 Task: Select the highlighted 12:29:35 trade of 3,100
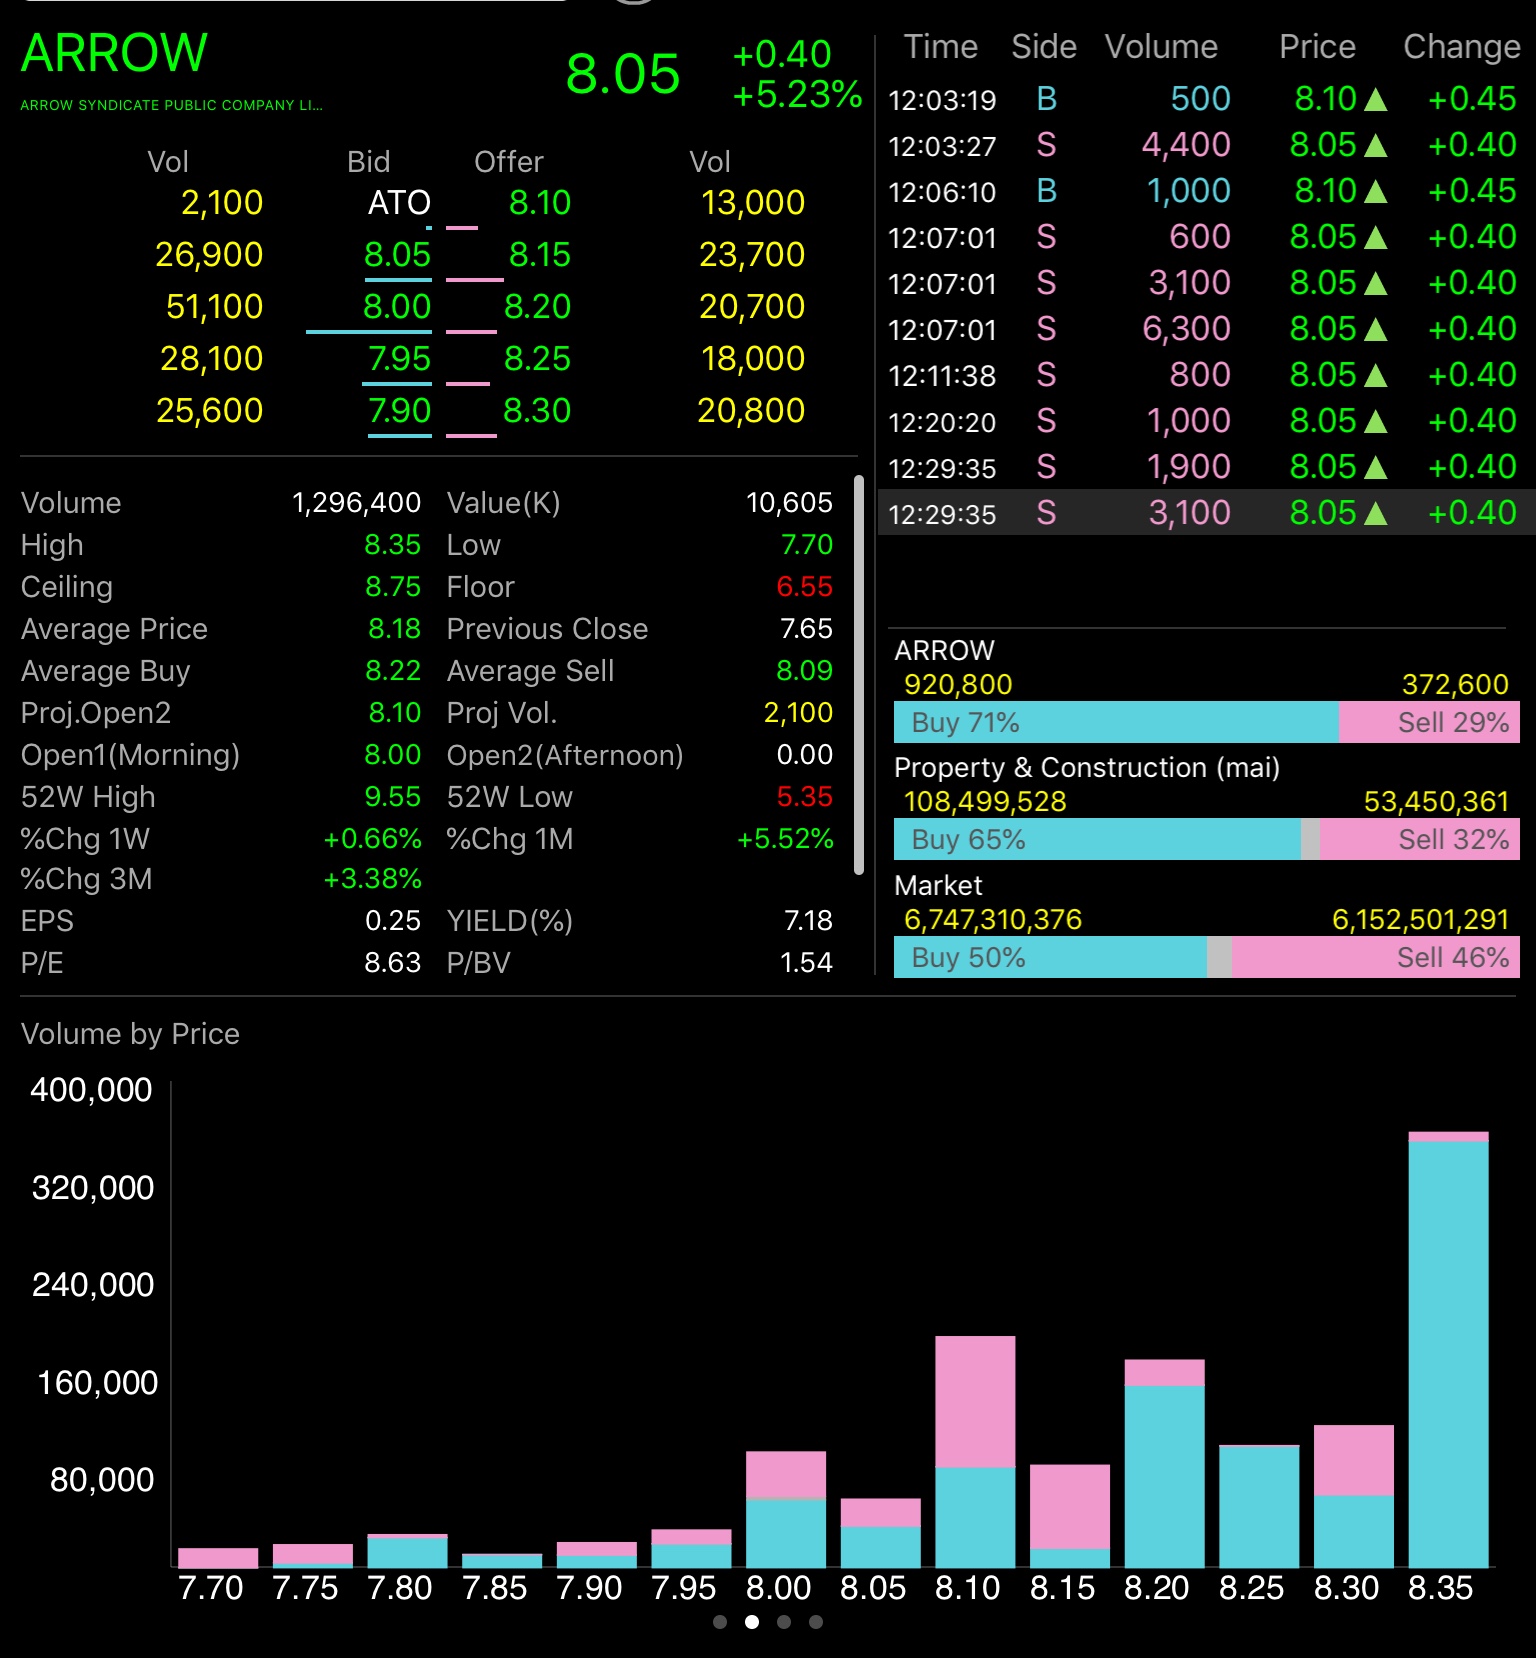tap(1206, 513)
